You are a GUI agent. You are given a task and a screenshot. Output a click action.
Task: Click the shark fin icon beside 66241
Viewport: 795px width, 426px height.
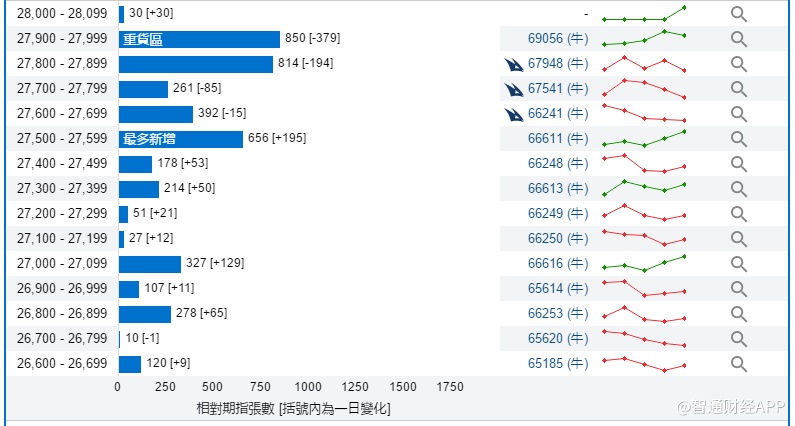[515, 114]
